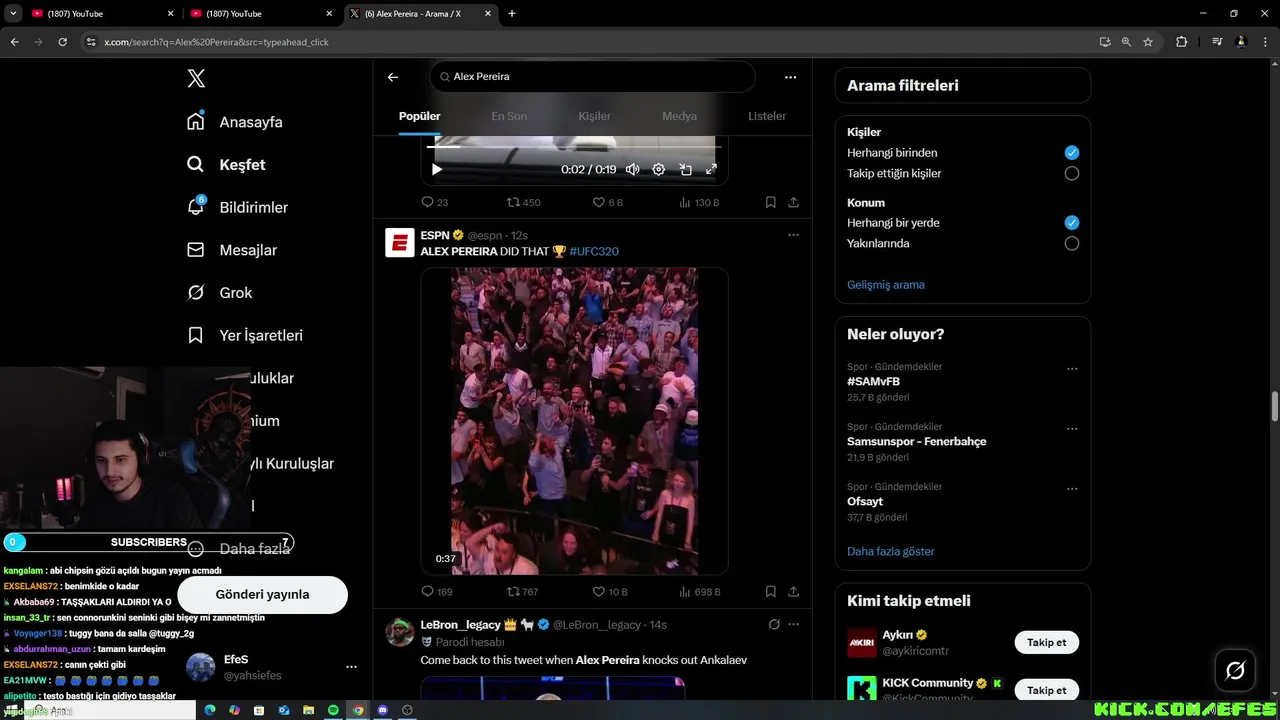The height and width of the screenshot is (720, 1280).
Task: Bookmark the ESPN post
Action: click(771, 592)
